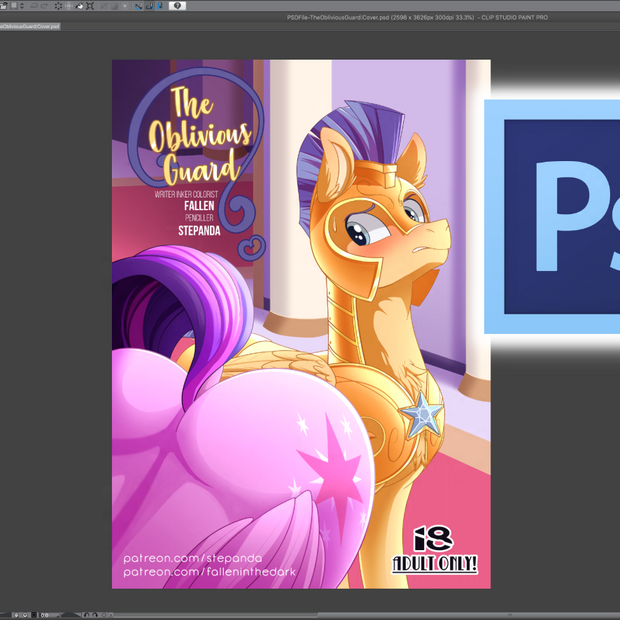Toggle Snap to Ruler
The image size is (620, 620).
click(x=138, y=6)
